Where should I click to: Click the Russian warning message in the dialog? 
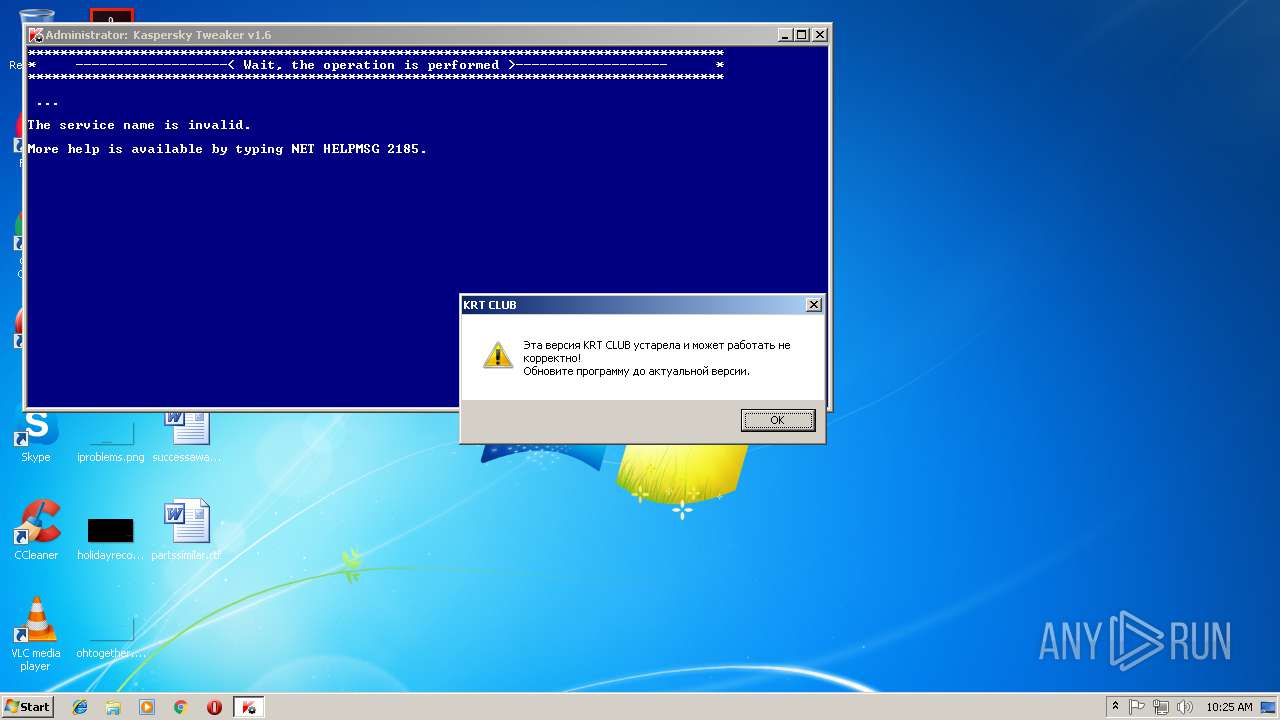click(656, 358)
